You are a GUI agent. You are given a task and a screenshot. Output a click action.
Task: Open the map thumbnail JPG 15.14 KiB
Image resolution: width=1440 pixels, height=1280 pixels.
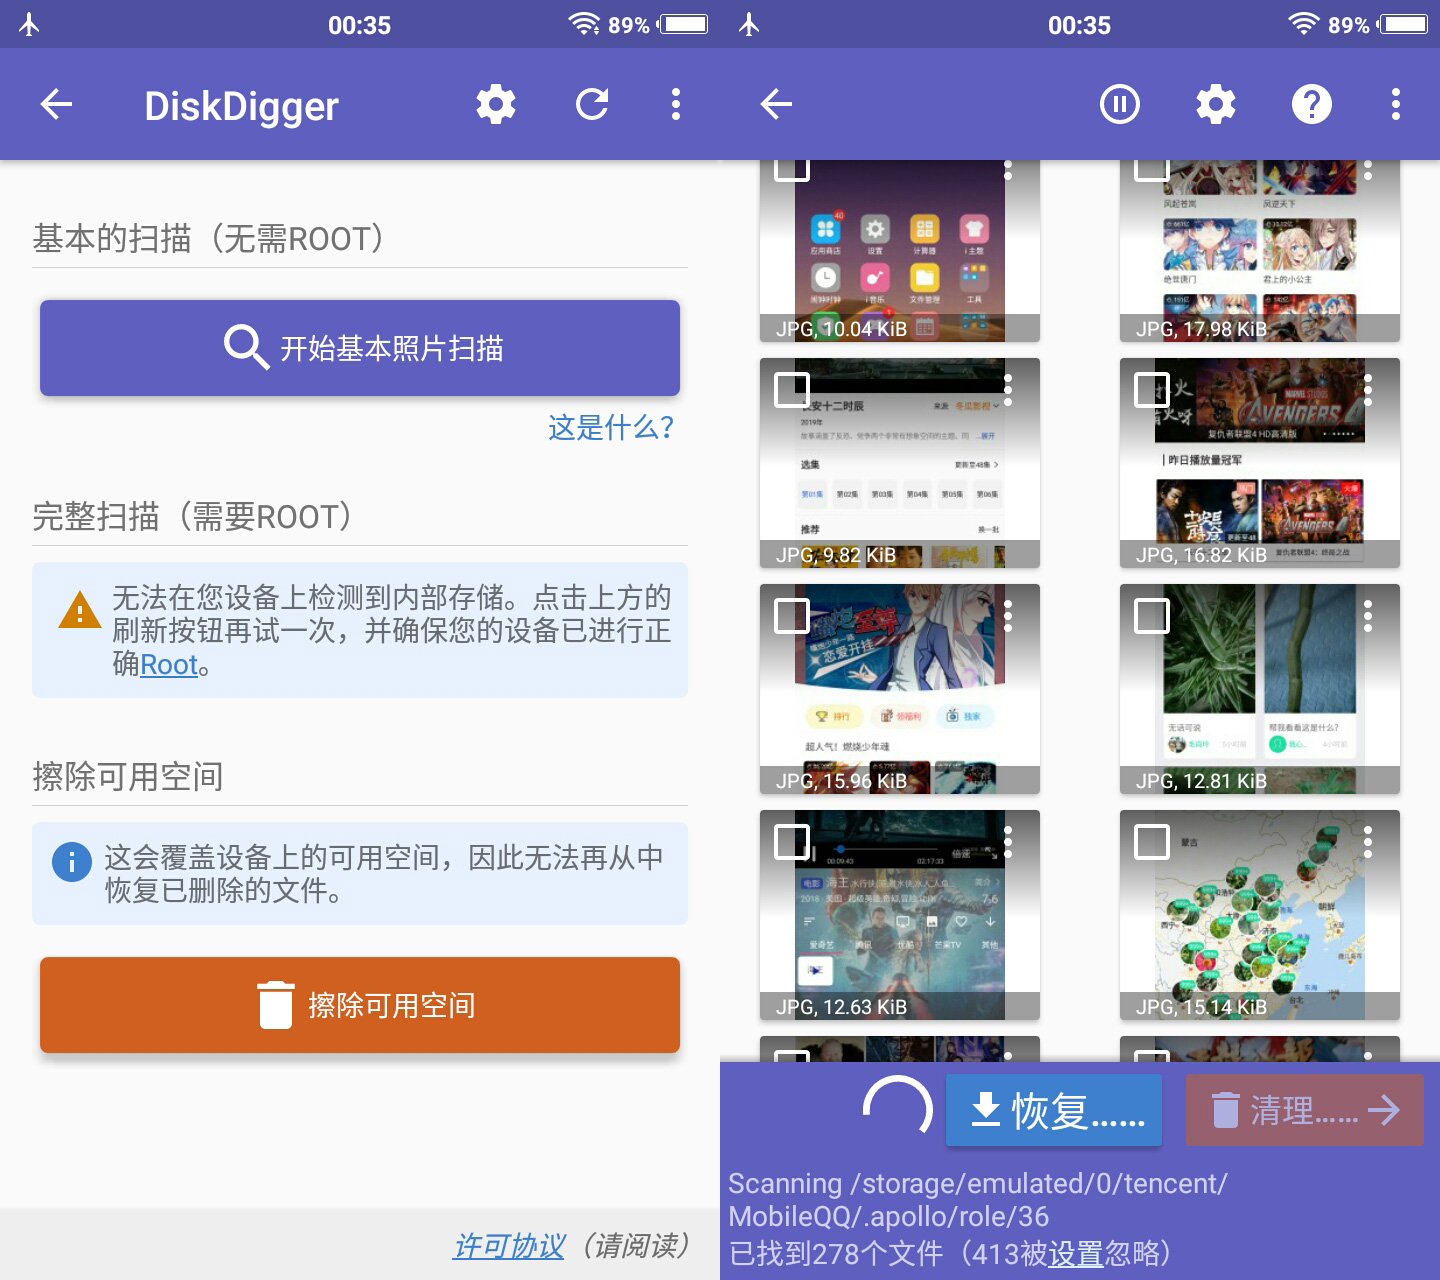tap(1260, 915)
